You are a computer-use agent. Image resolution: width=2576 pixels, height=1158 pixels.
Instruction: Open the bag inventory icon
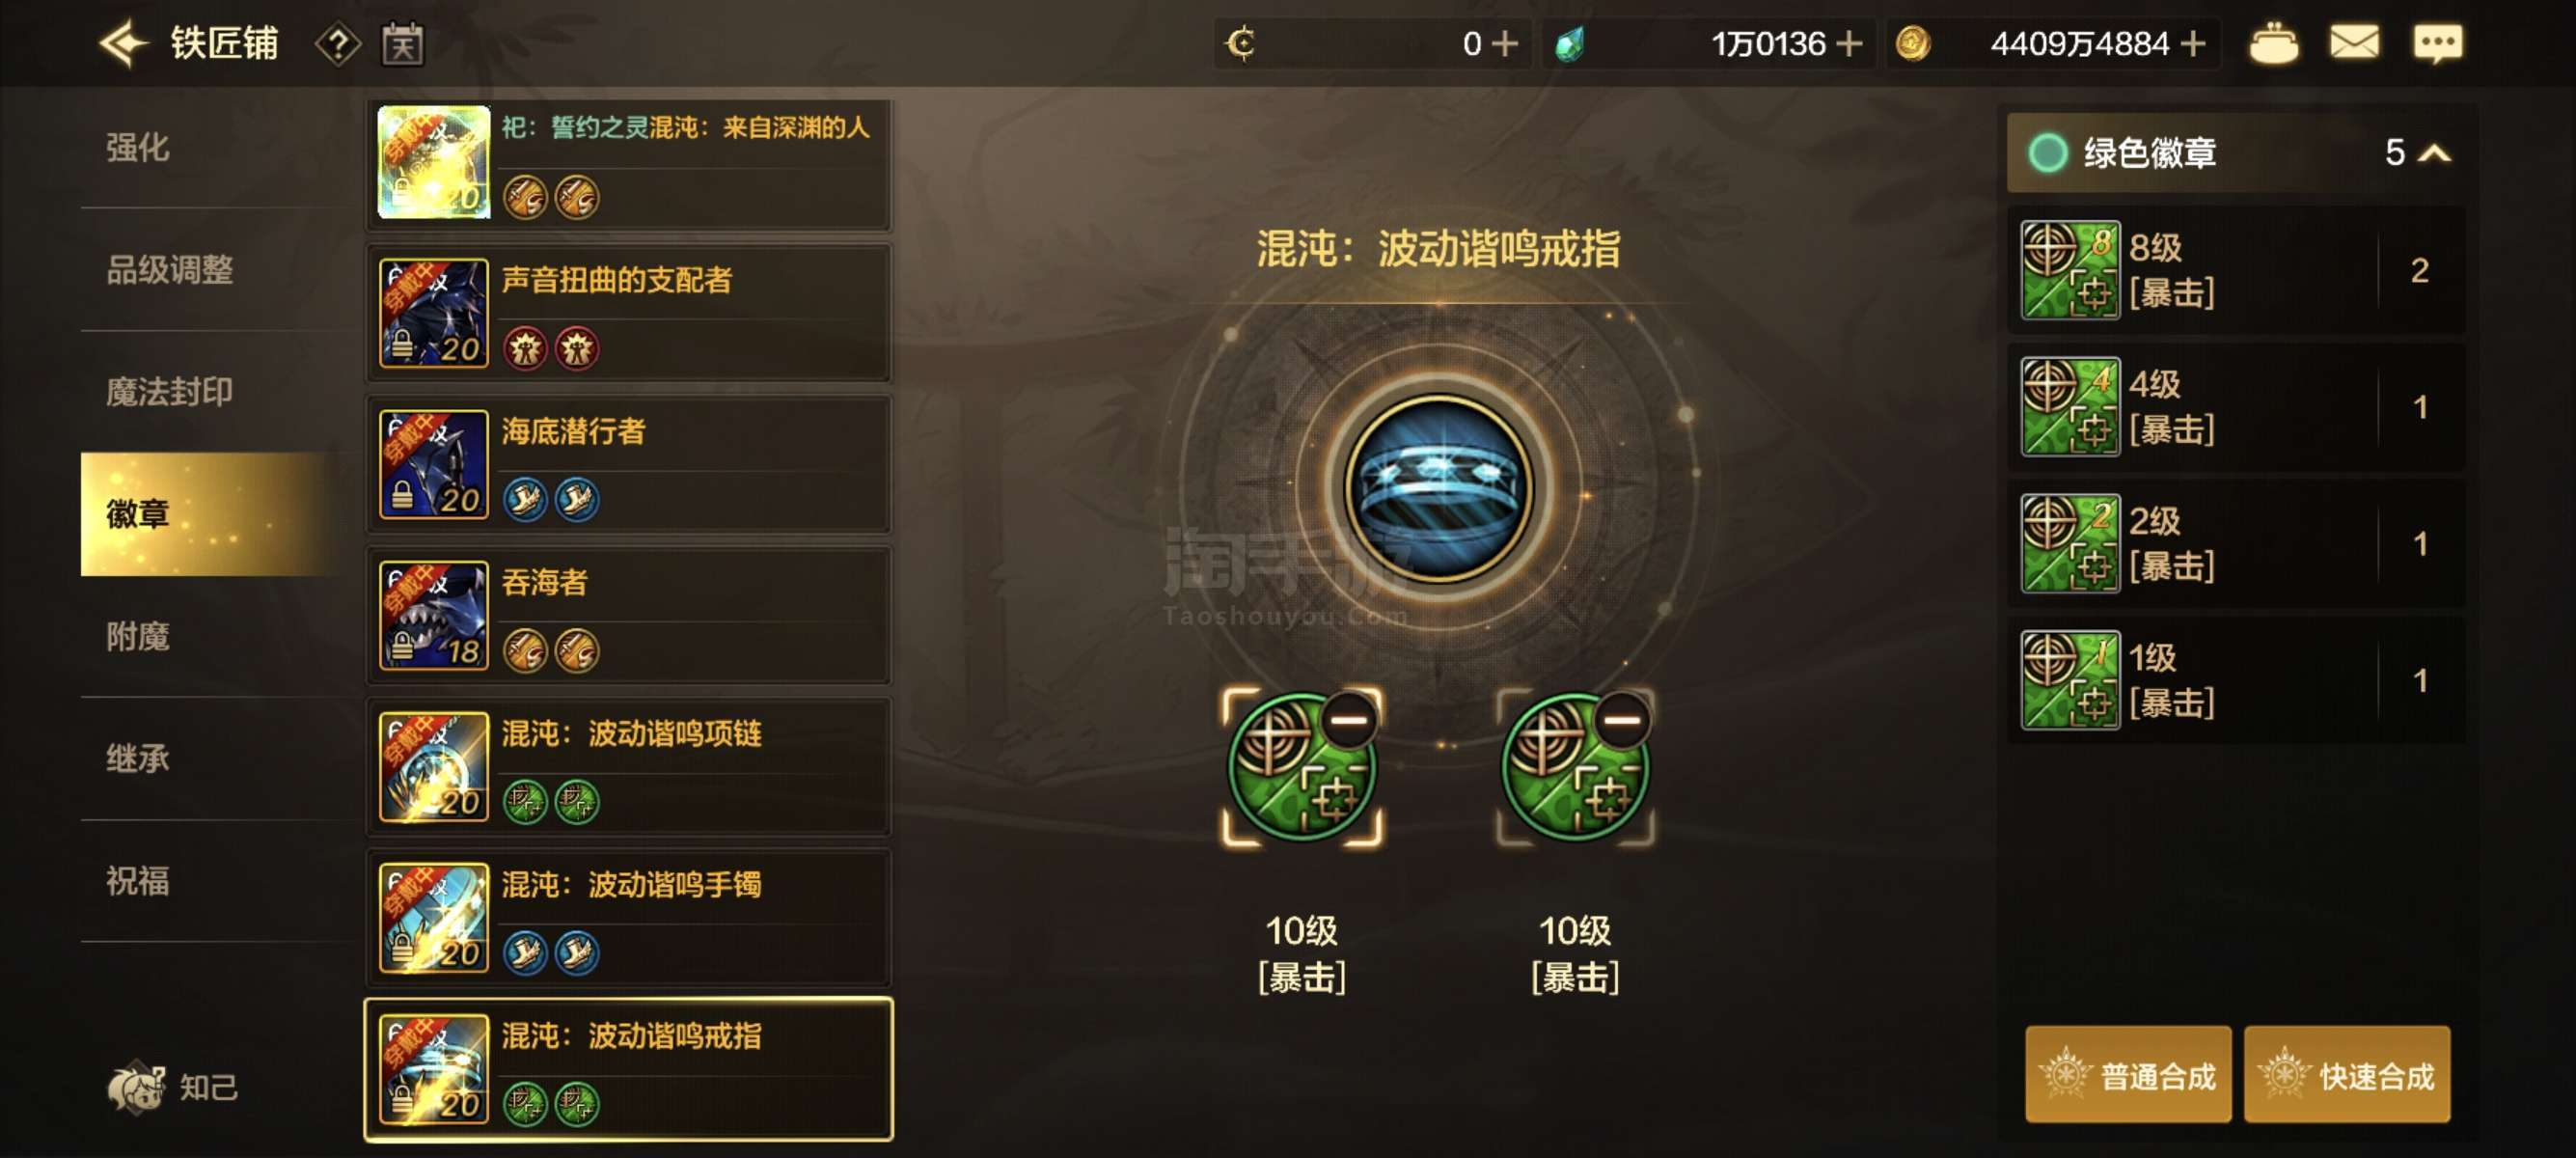[2273, 43]
